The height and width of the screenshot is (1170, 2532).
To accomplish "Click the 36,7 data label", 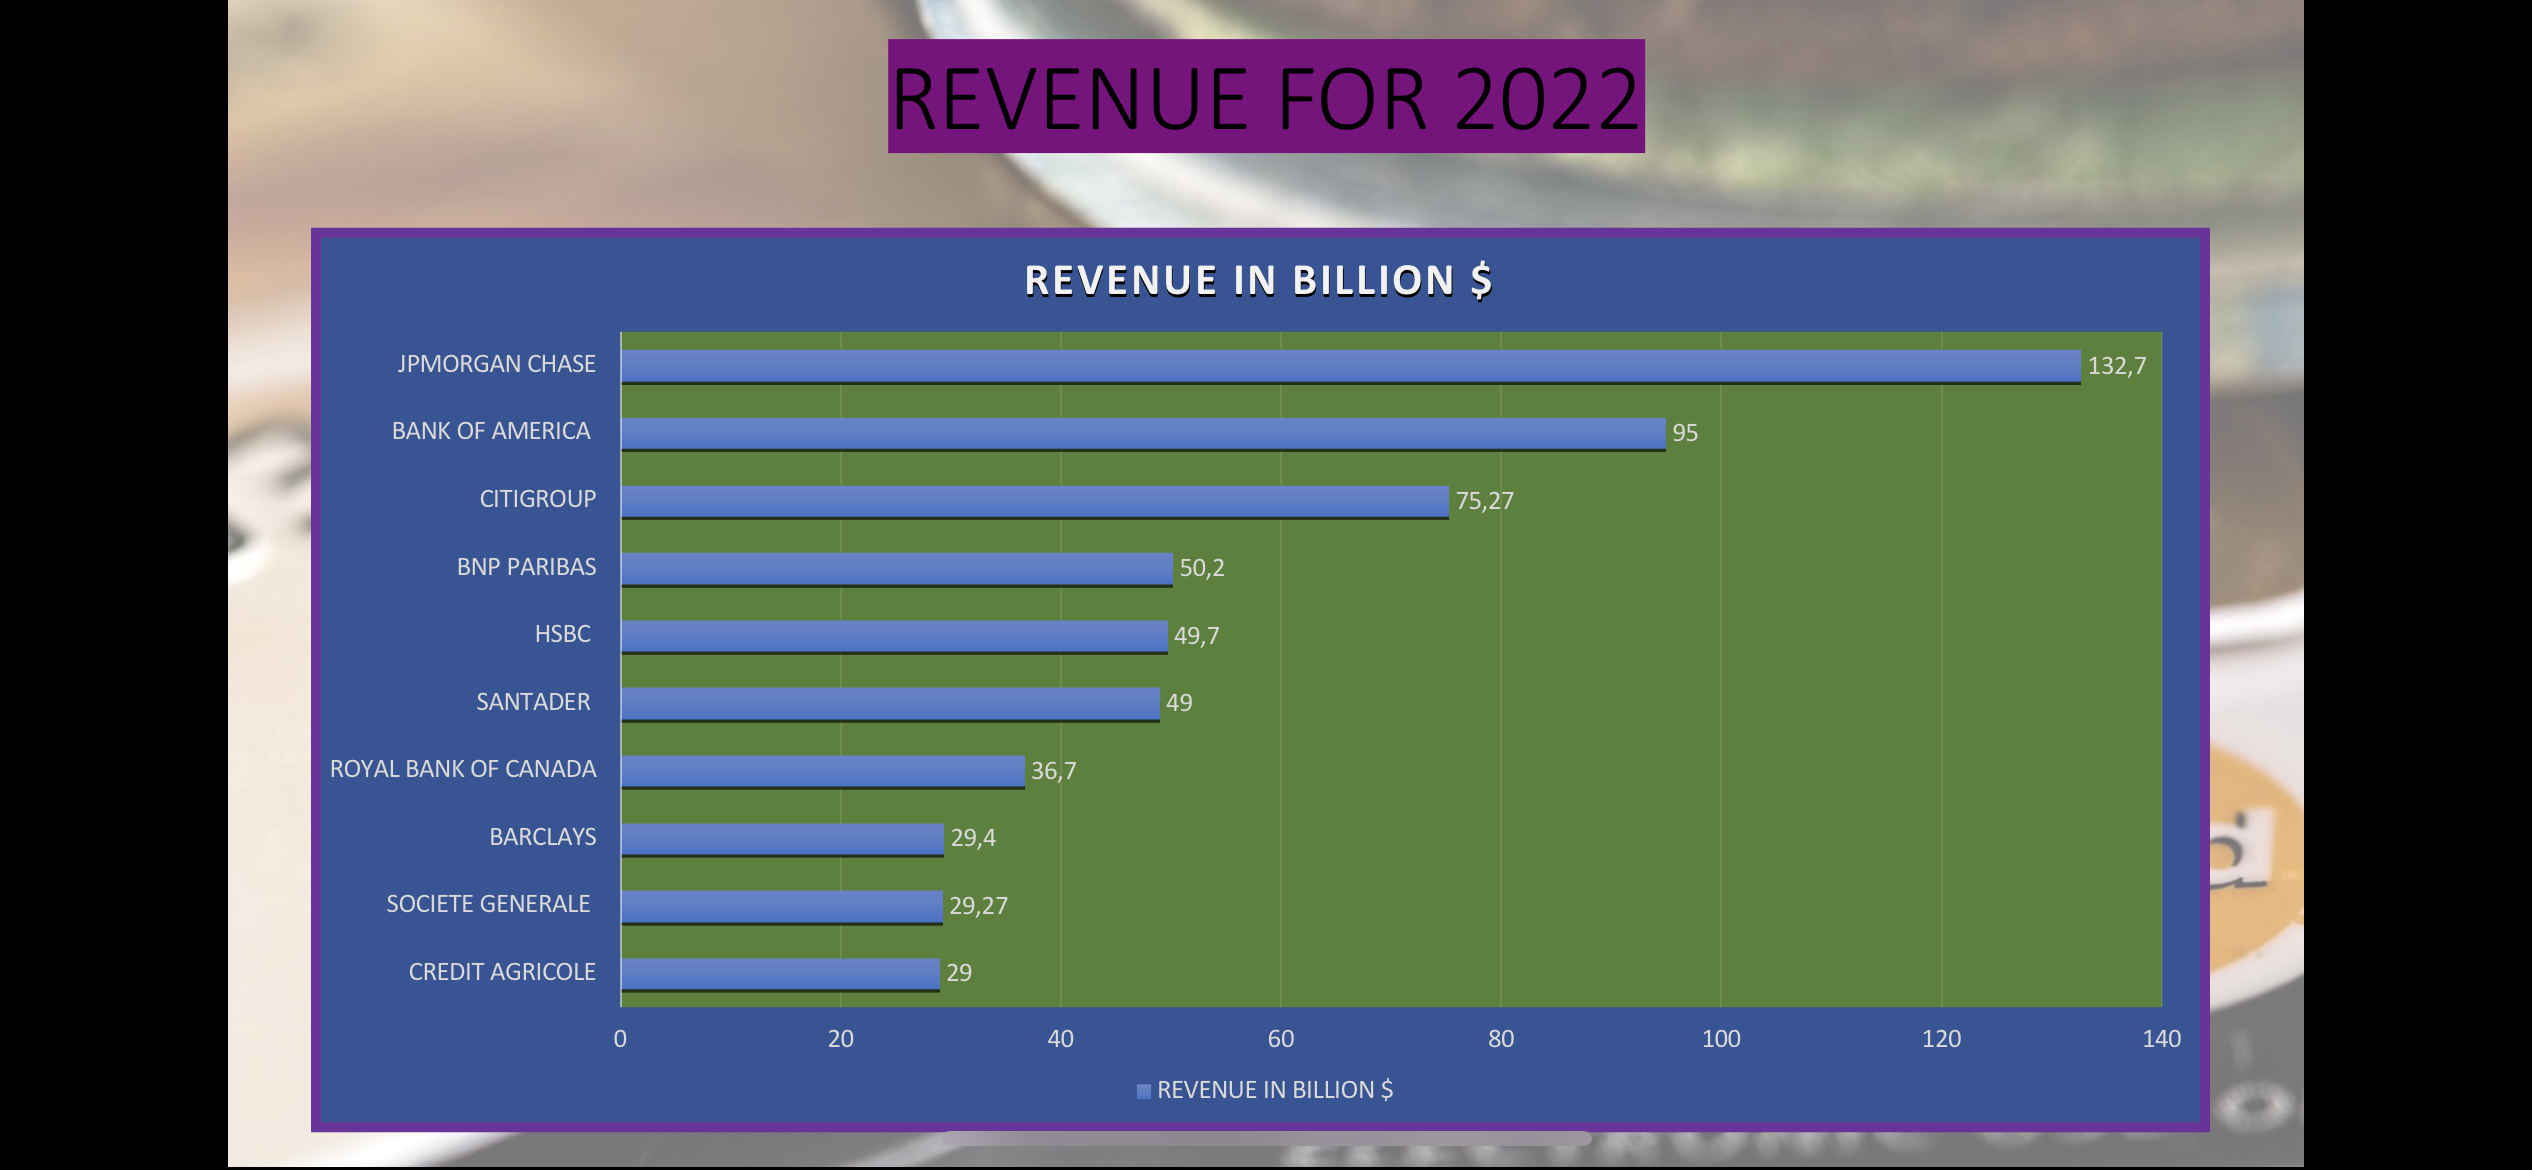I will pos(1054,771).
